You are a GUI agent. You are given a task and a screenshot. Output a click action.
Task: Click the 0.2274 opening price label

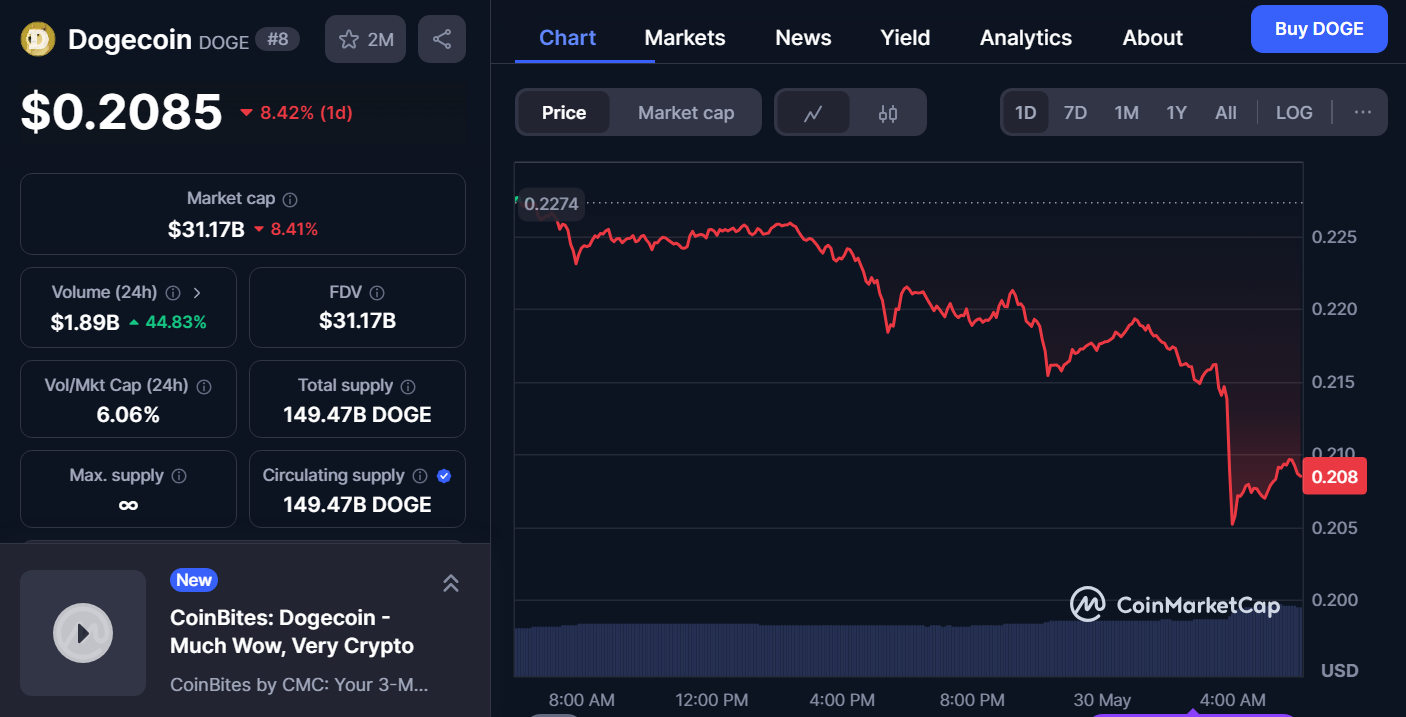coord(551,204)
